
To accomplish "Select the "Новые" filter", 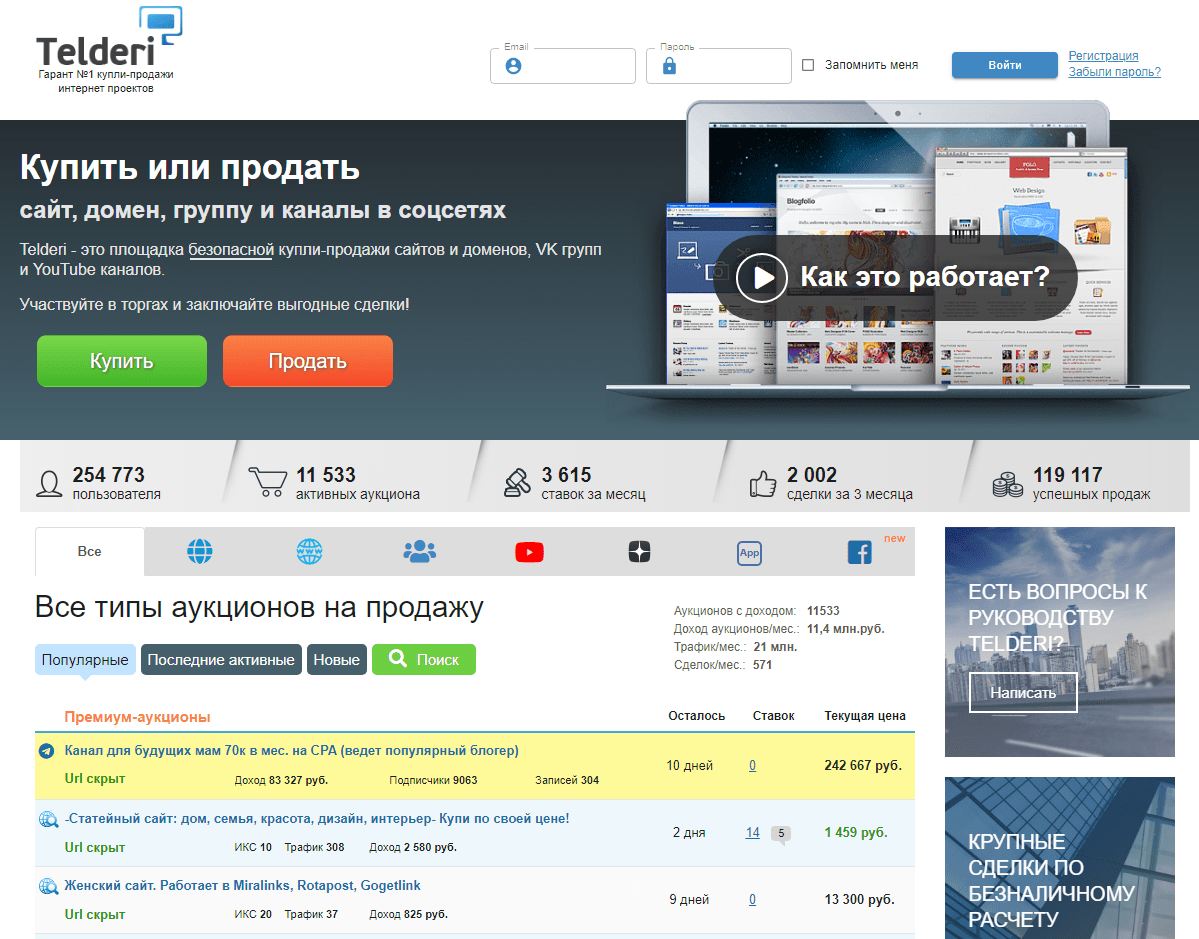I will (336, 660).
